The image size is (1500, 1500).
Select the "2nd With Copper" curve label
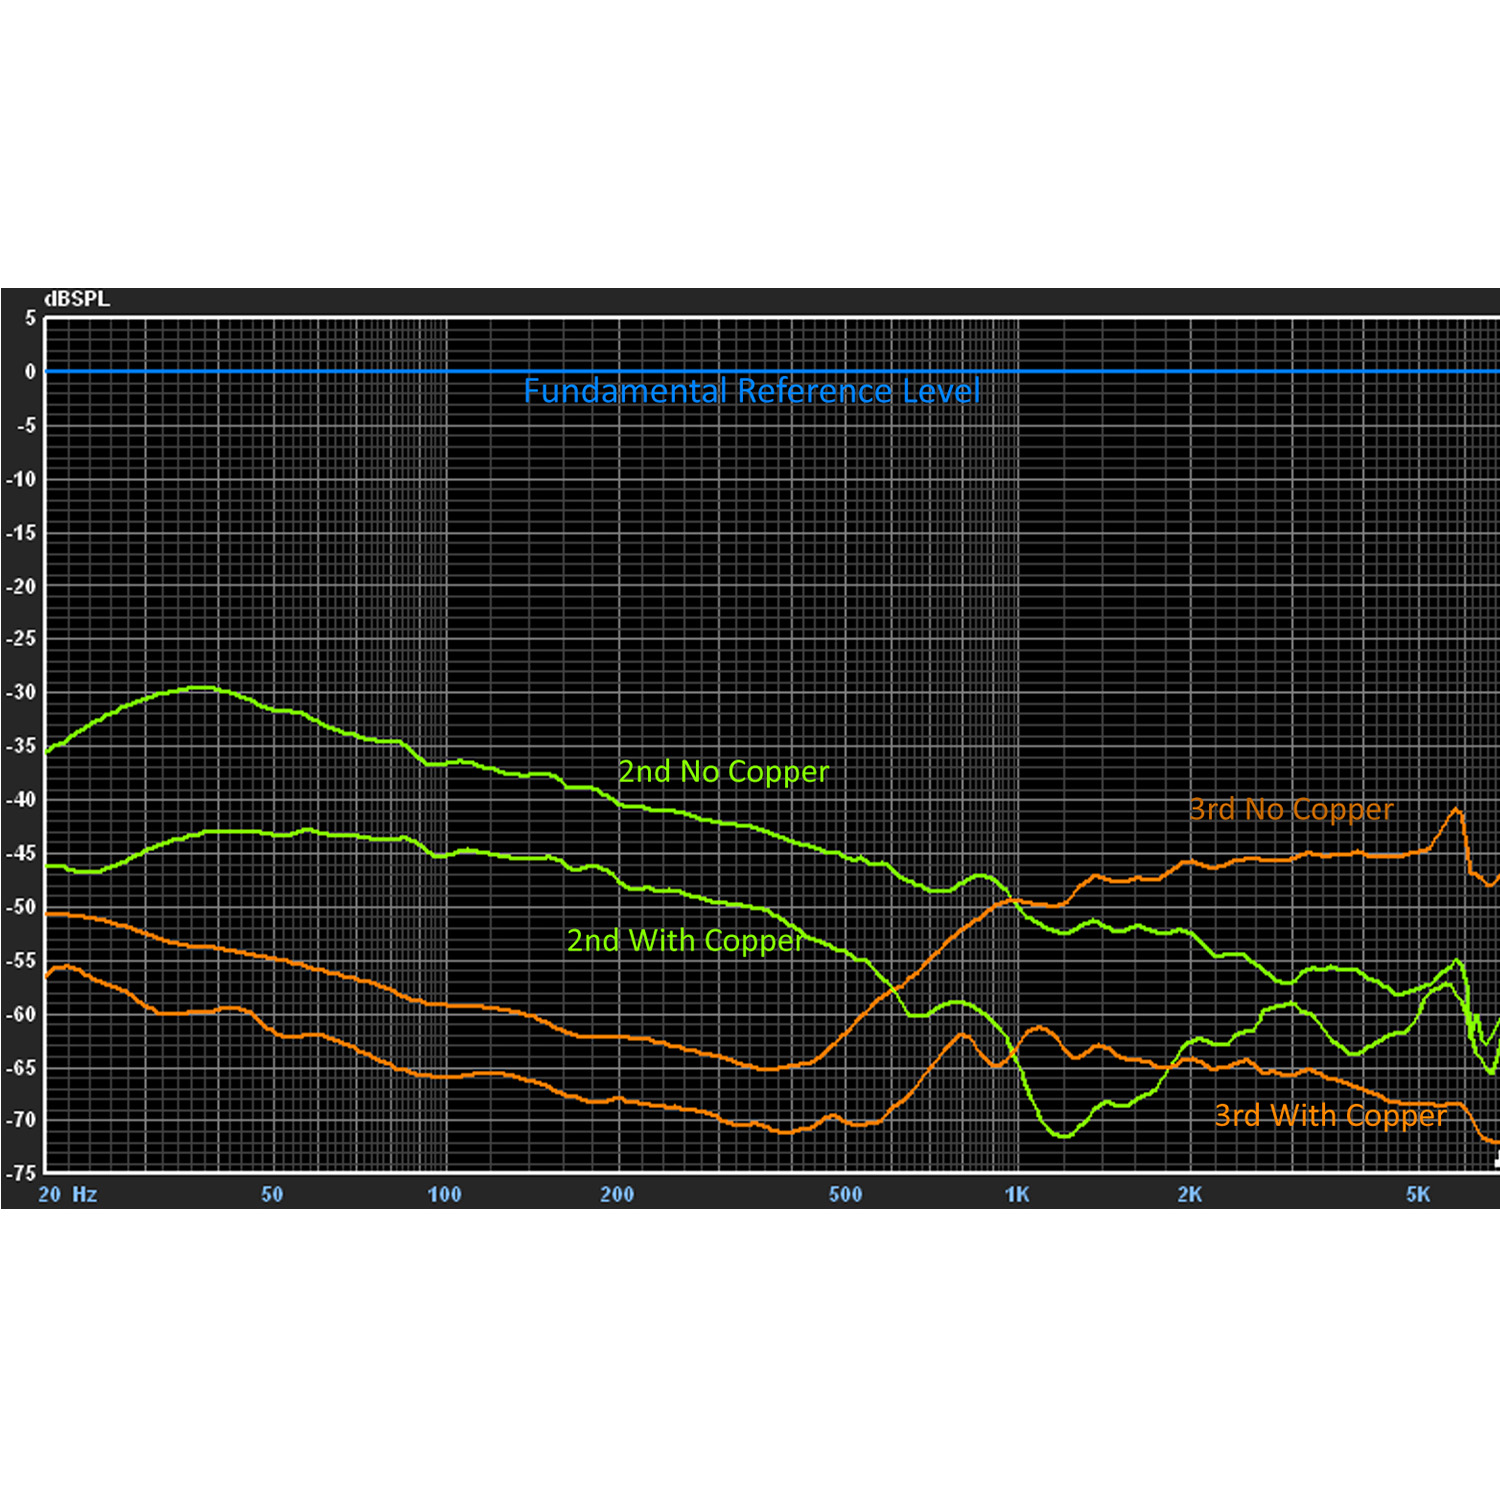click(x=685, y=941)
